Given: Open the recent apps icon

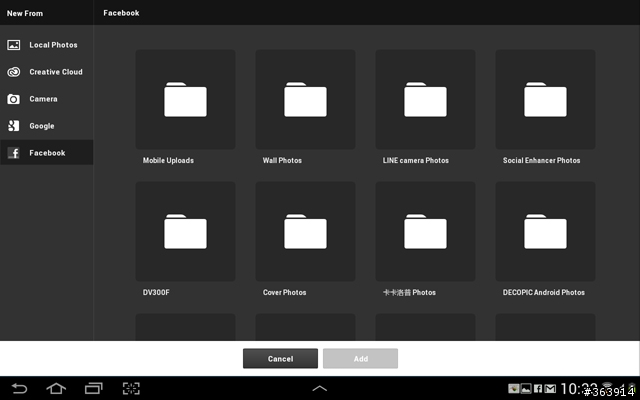Looking at the screenshot, I should (93, 388).
